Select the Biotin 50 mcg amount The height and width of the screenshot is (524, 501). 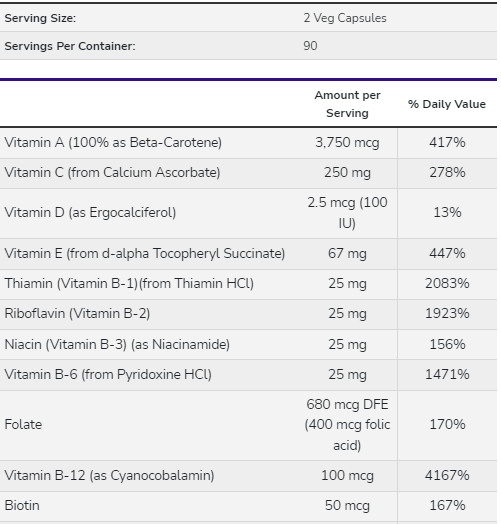click(347, 506)
